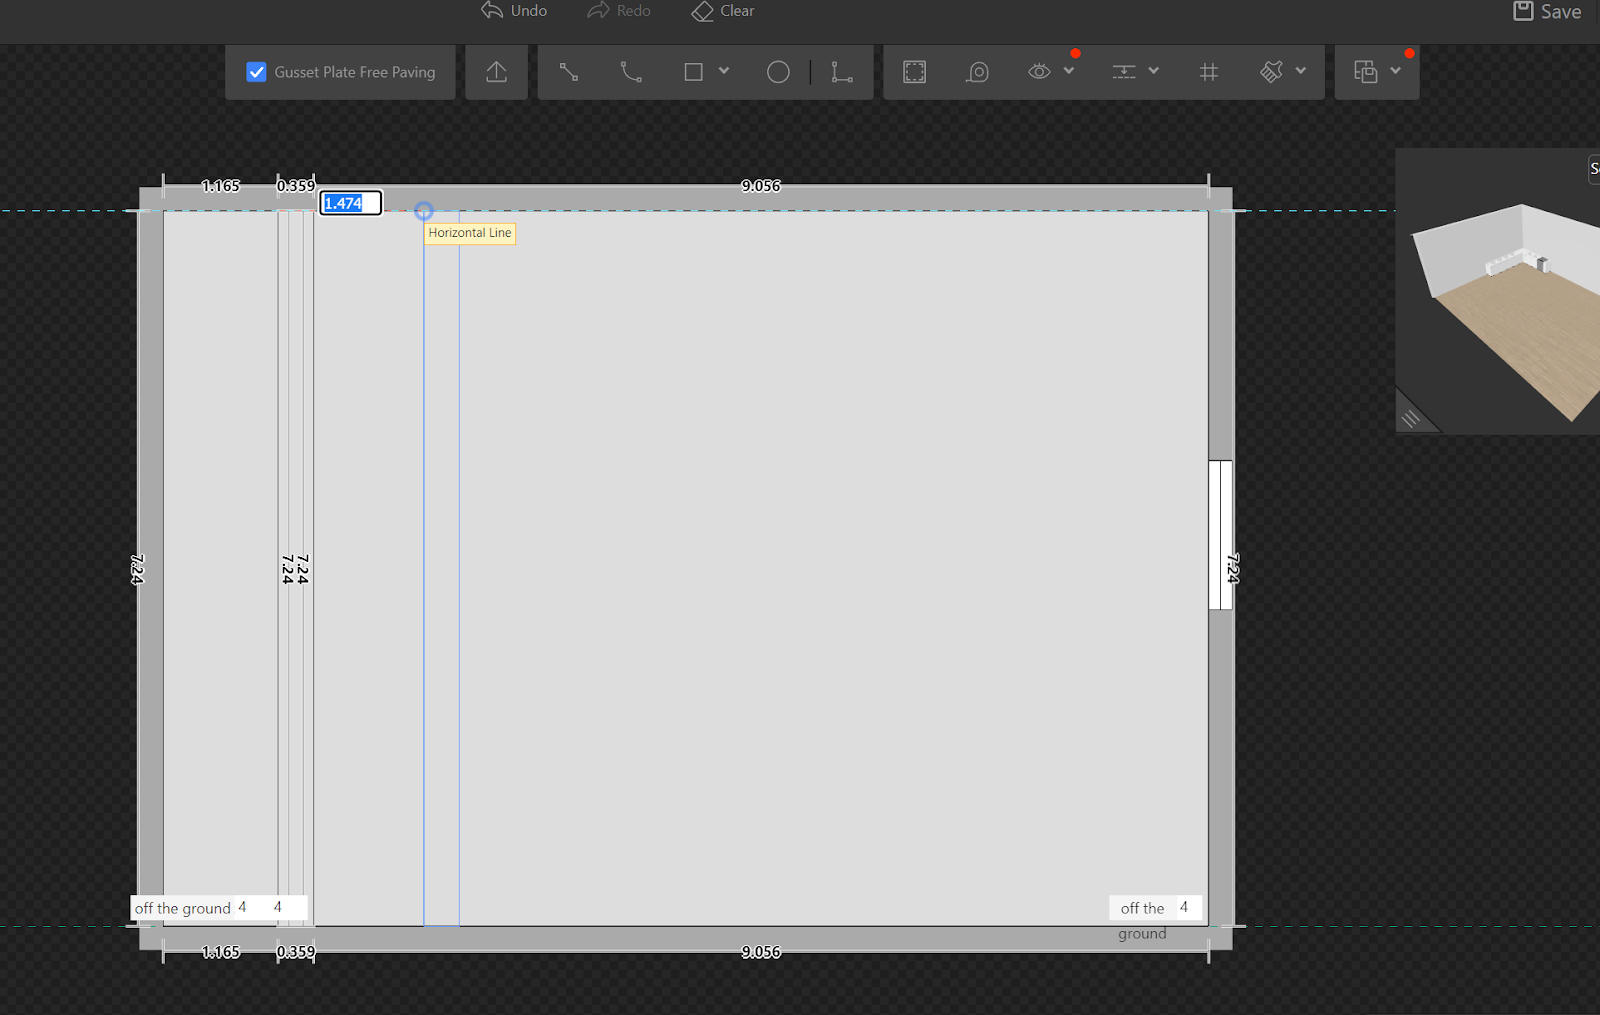The height and width of the screenshot is (1015, 1600).
Task: Uncheck Gusset Plate Free Paving checkbox
Action: 256,72
